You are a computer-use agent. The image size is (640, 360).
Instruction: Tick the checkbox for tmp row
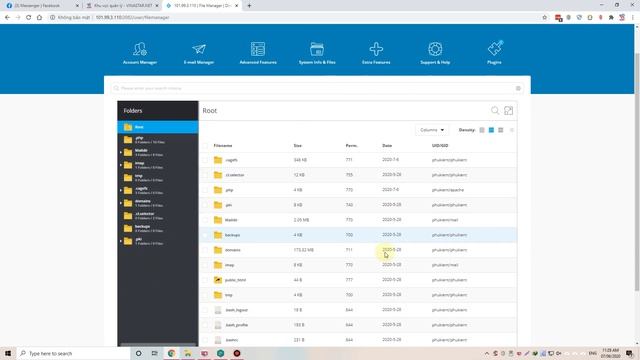[205, 295]
